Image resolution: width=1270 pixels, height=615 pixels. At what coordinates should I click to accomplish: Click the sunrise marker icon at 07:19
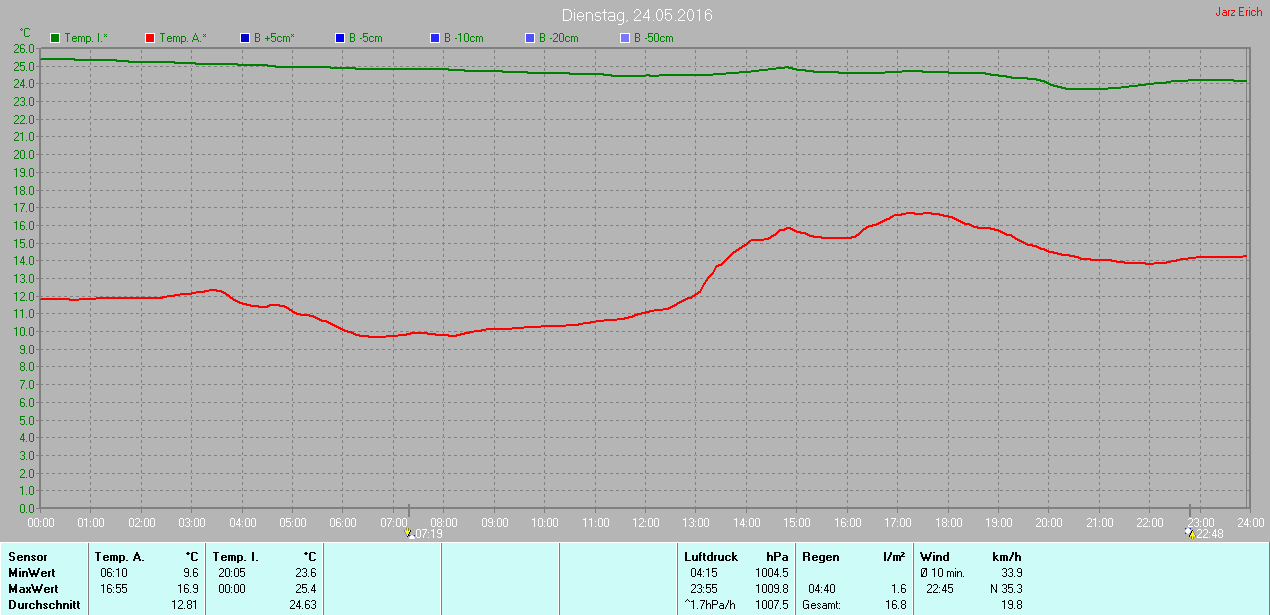click(x=408, y=533)
